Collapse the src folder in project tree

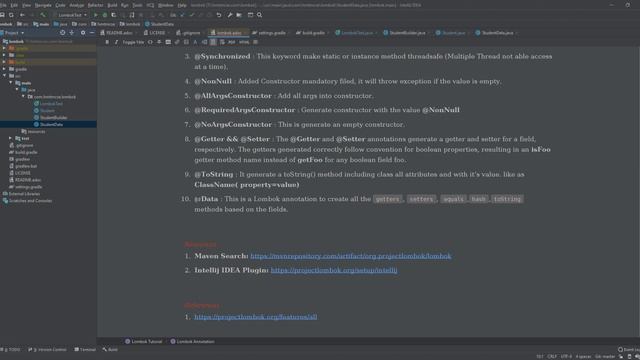pyautogui.click(x=5, y=76)
